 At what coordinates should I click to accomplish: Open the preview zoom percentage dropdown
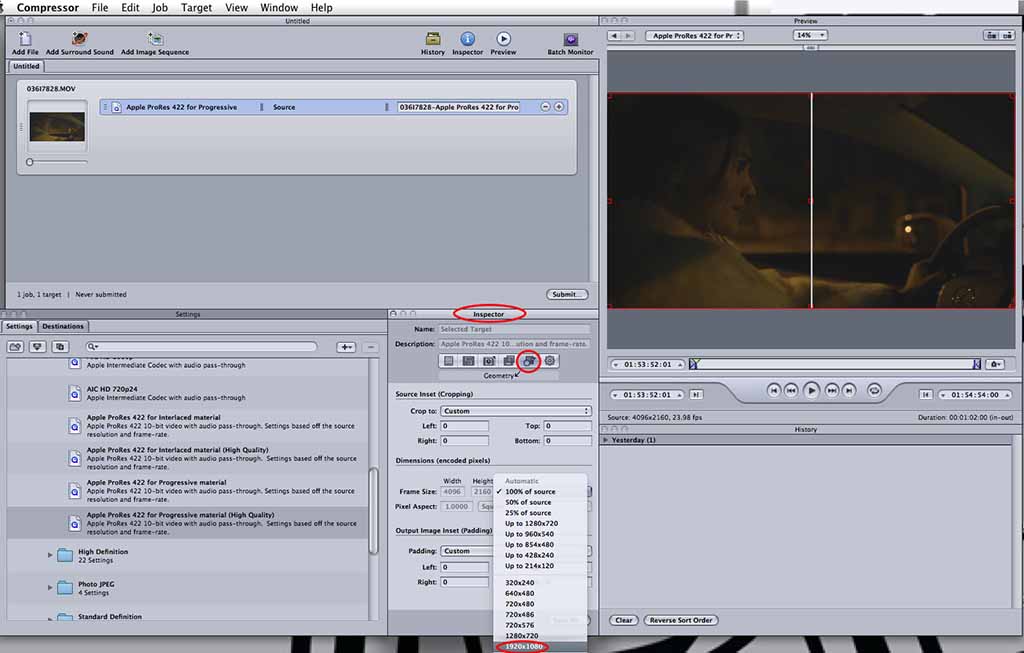[808, 35]
